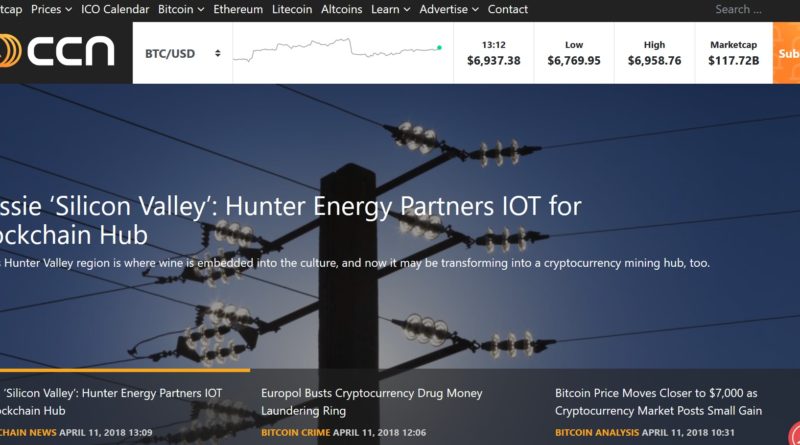The height and width of the screenshot is (445, 800).
Task: Open the Hunter Energy Partners IOT headline
Action: coord(291,220)
